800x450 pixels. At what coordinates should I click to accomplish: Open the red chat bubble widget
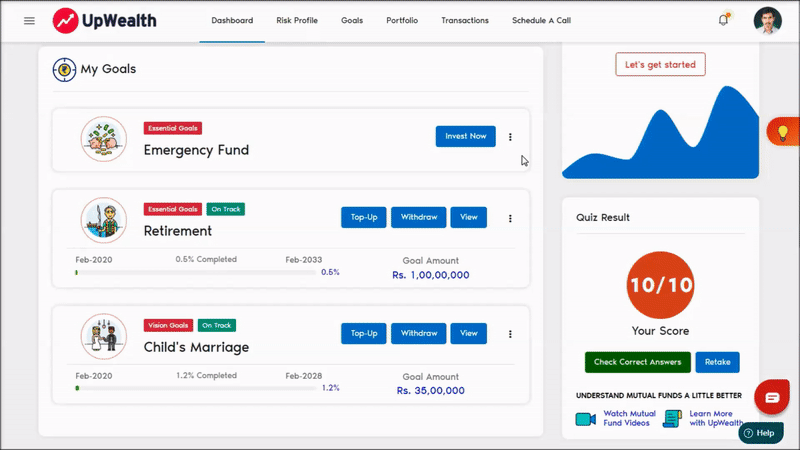(771, 398)
